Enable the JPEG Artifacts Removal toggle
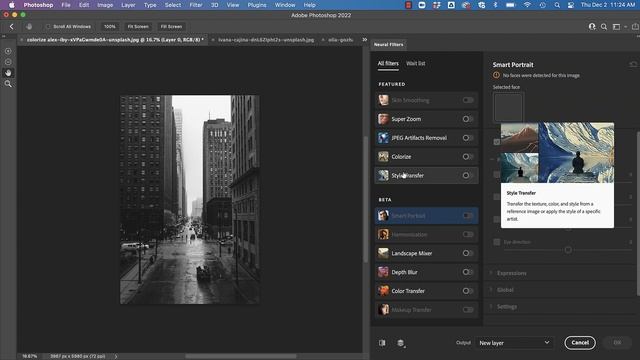The width and height of the screenshot is (640, 360). 468,138
